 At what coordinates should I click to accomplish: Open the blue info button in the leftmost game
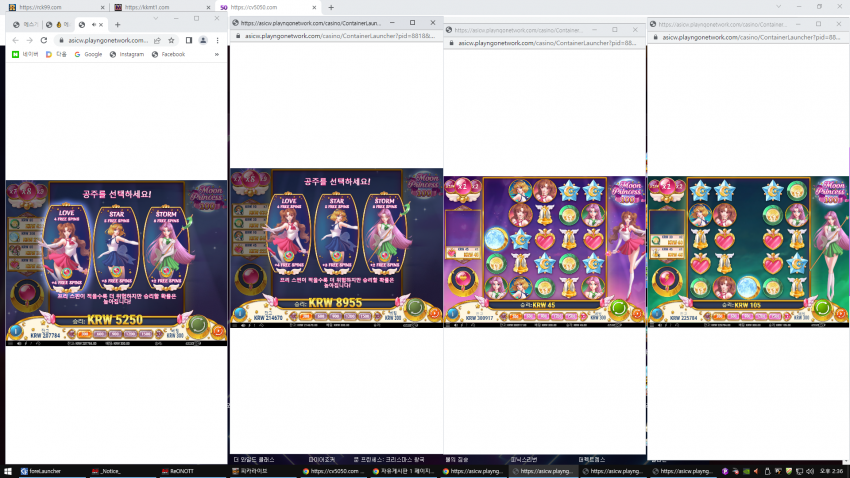(x=15, y=331)
